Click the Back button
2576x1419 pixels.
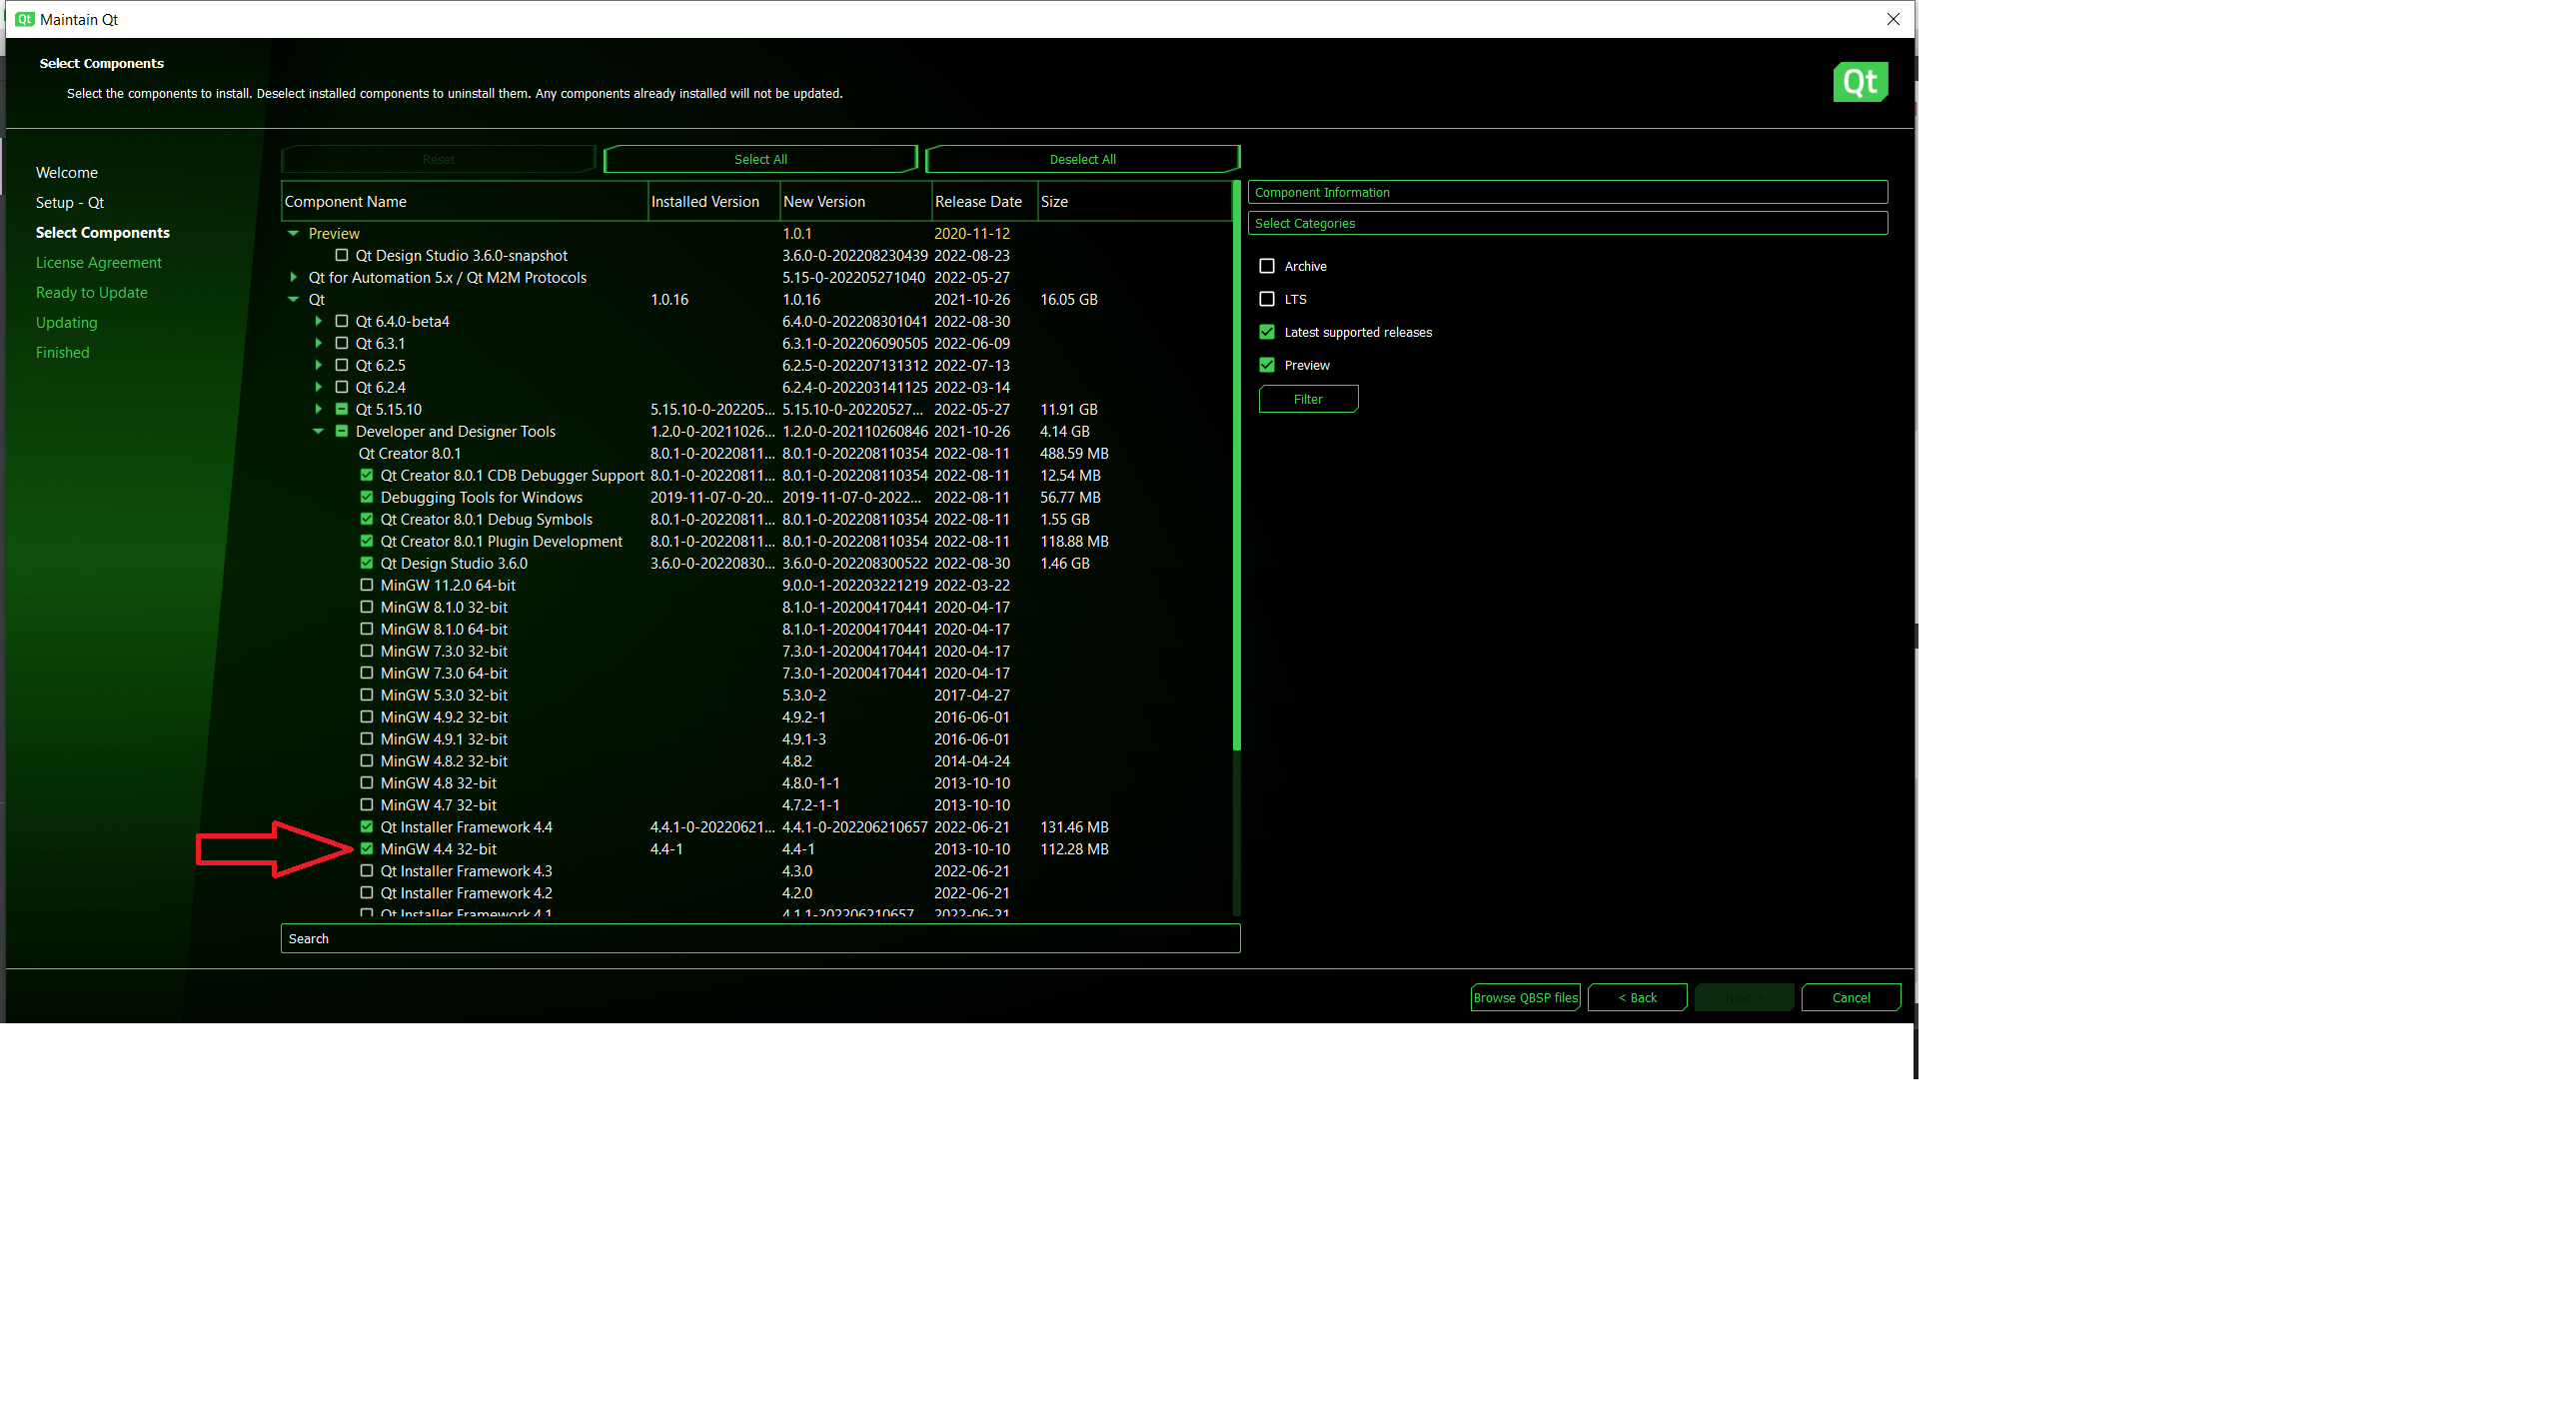tap(1637, 998)
